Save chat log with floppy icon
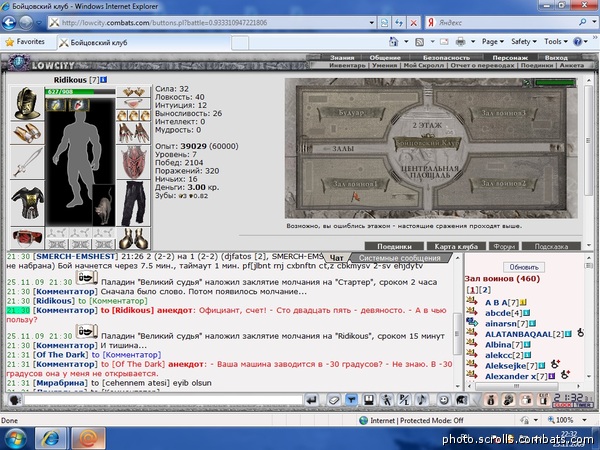 (368, 400)
